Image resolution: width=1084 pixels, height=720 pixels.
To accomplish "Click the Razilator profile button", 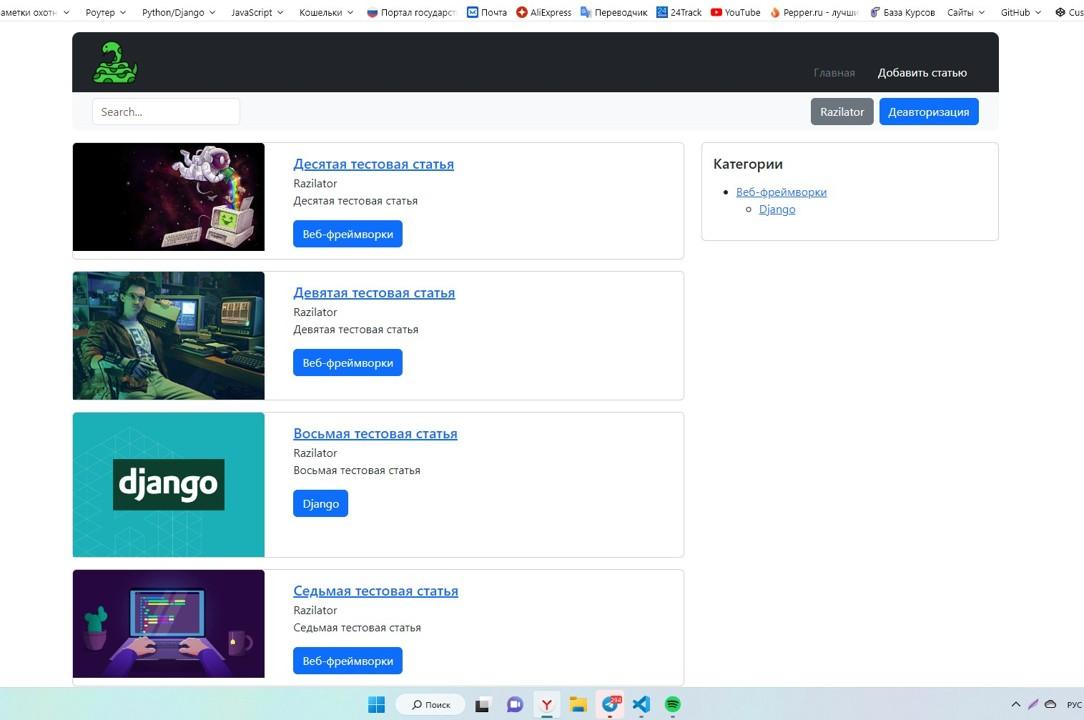I will click(842, 111).
